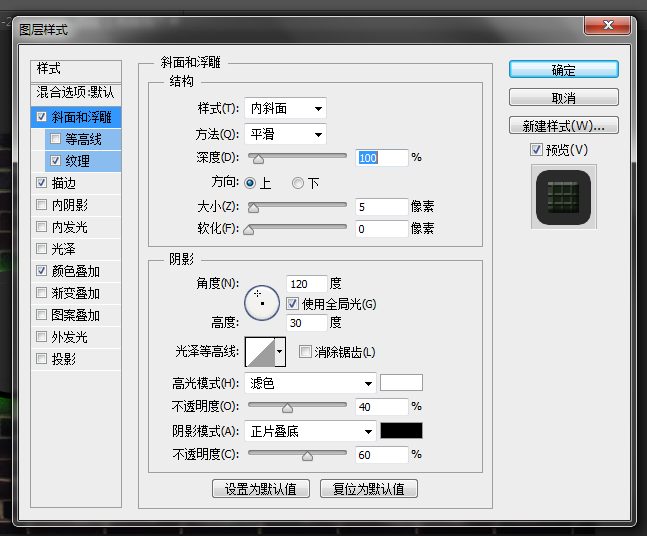Image resolution: width=647 pixels, height=536 pixels.
Task: Select 描边 in the styles list
Action: (x=63, y=183)
